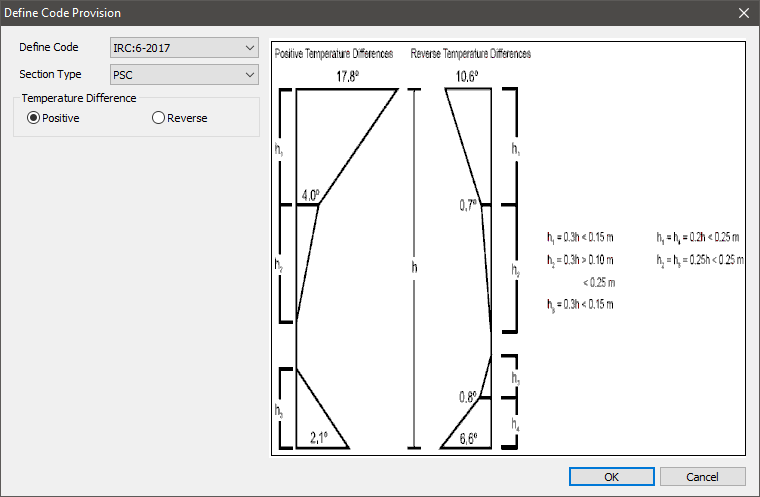Click the 2.1° label at diagram bottom
760x497 pixels.
[319, 437]
